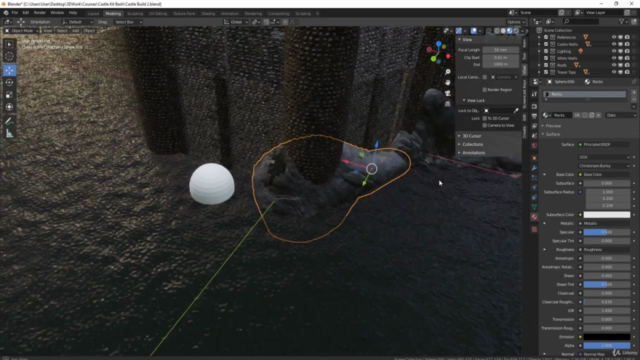The height and width of the screenshot is (360, 640).
Task: Toggle the camera view icon
Action: (448, 93)
